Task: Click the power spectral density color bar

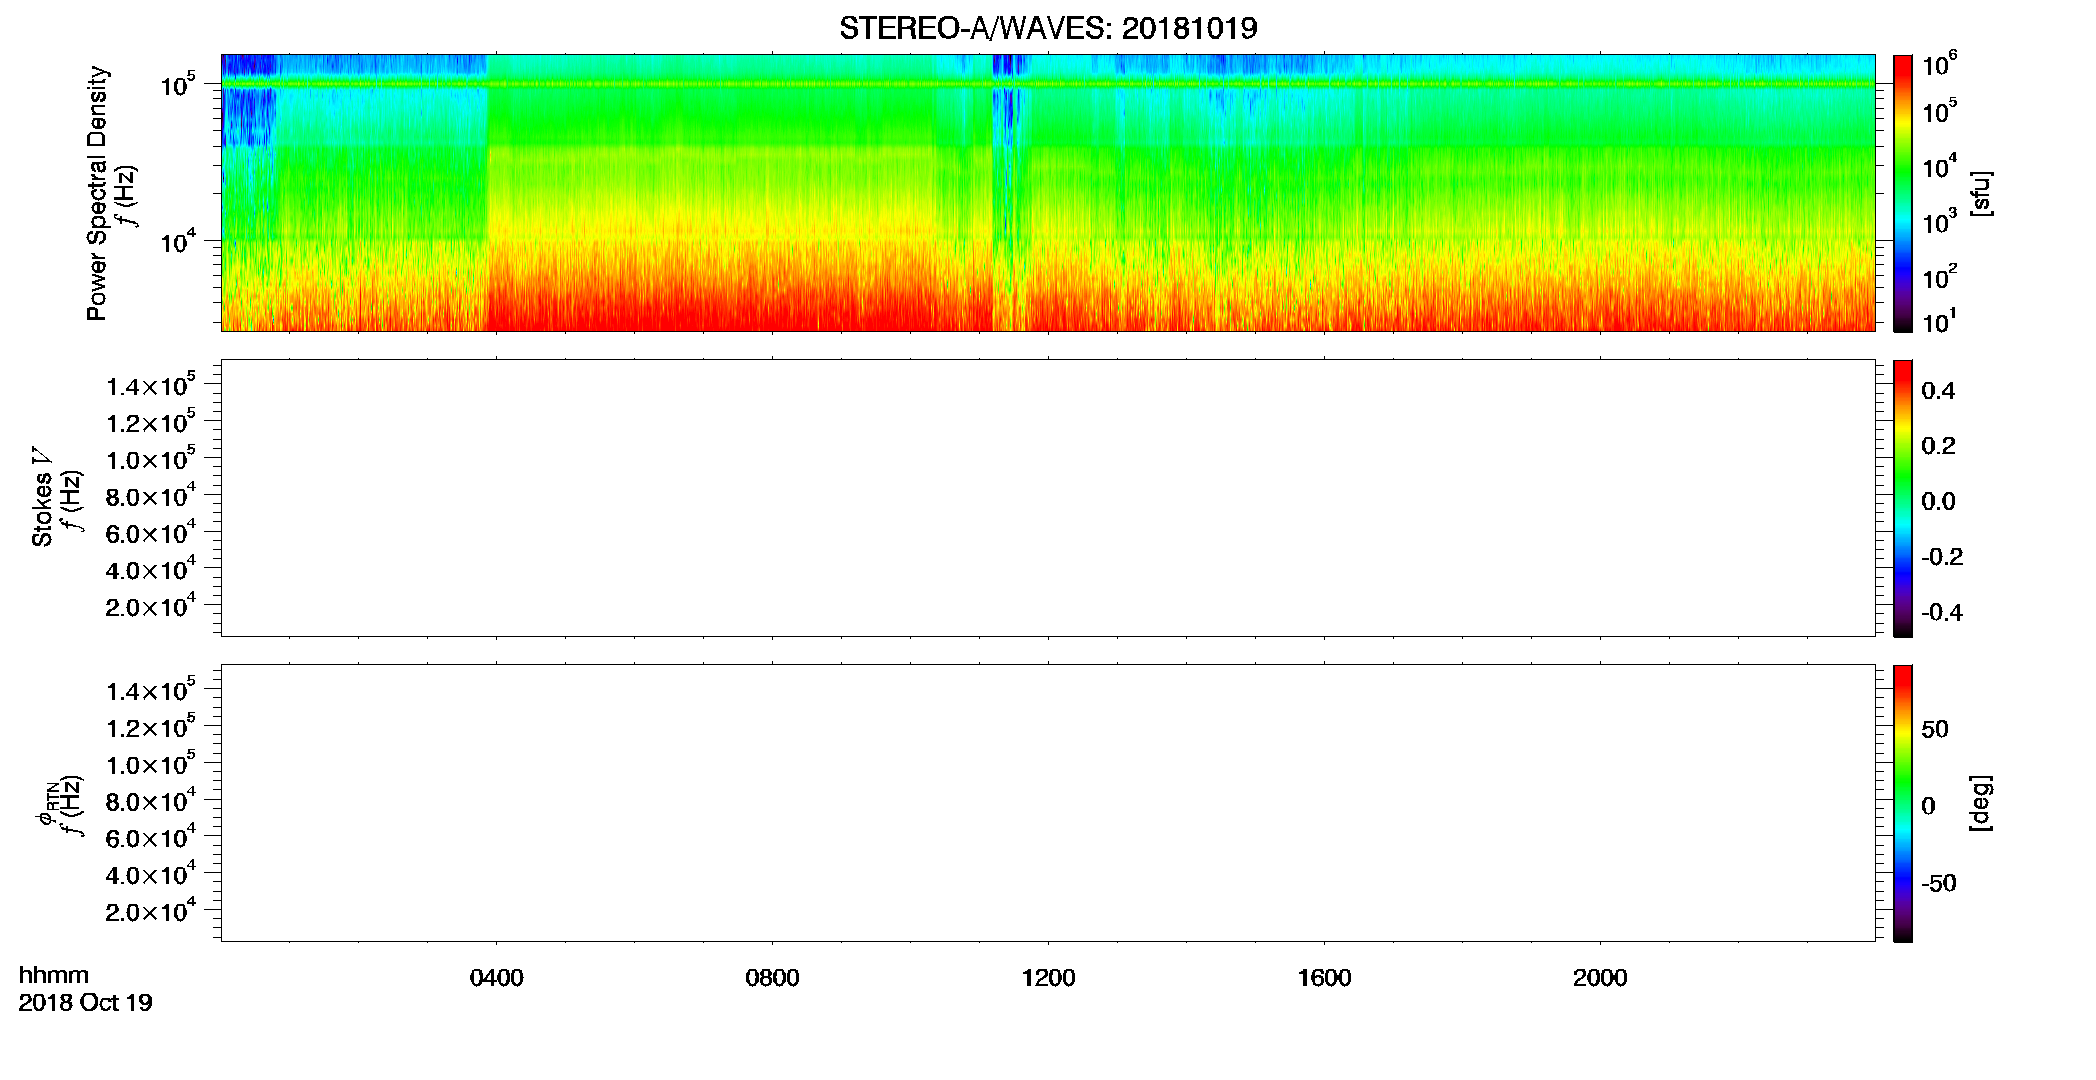Action: pos(1902,193)
